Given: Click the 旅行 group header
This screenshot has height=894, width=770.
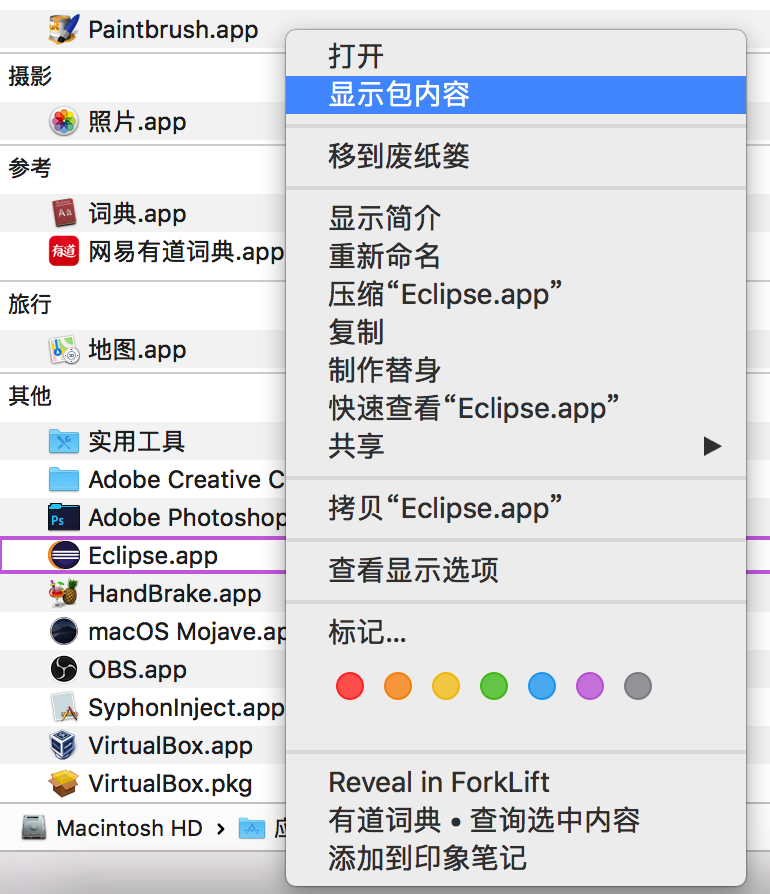Looking at the screenshot, I should 30,304.
